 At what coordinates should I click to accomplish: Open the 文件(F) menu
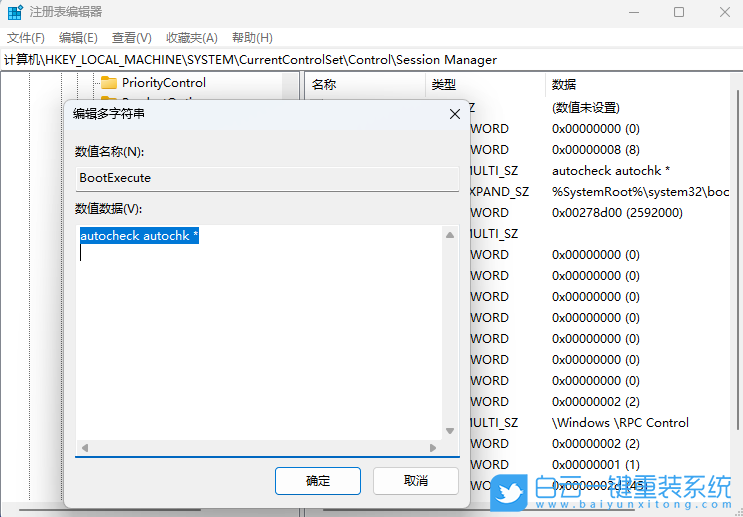click(26, 38)
